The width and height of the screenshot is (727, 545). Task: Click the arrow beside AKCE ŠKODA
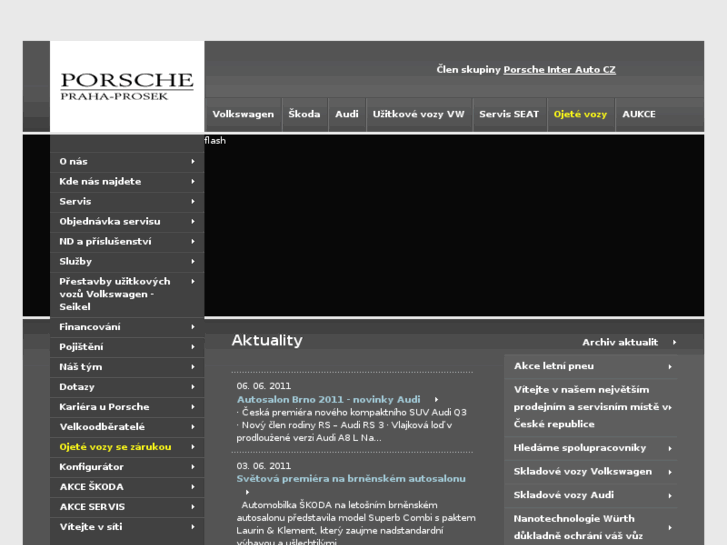(193, 487)
